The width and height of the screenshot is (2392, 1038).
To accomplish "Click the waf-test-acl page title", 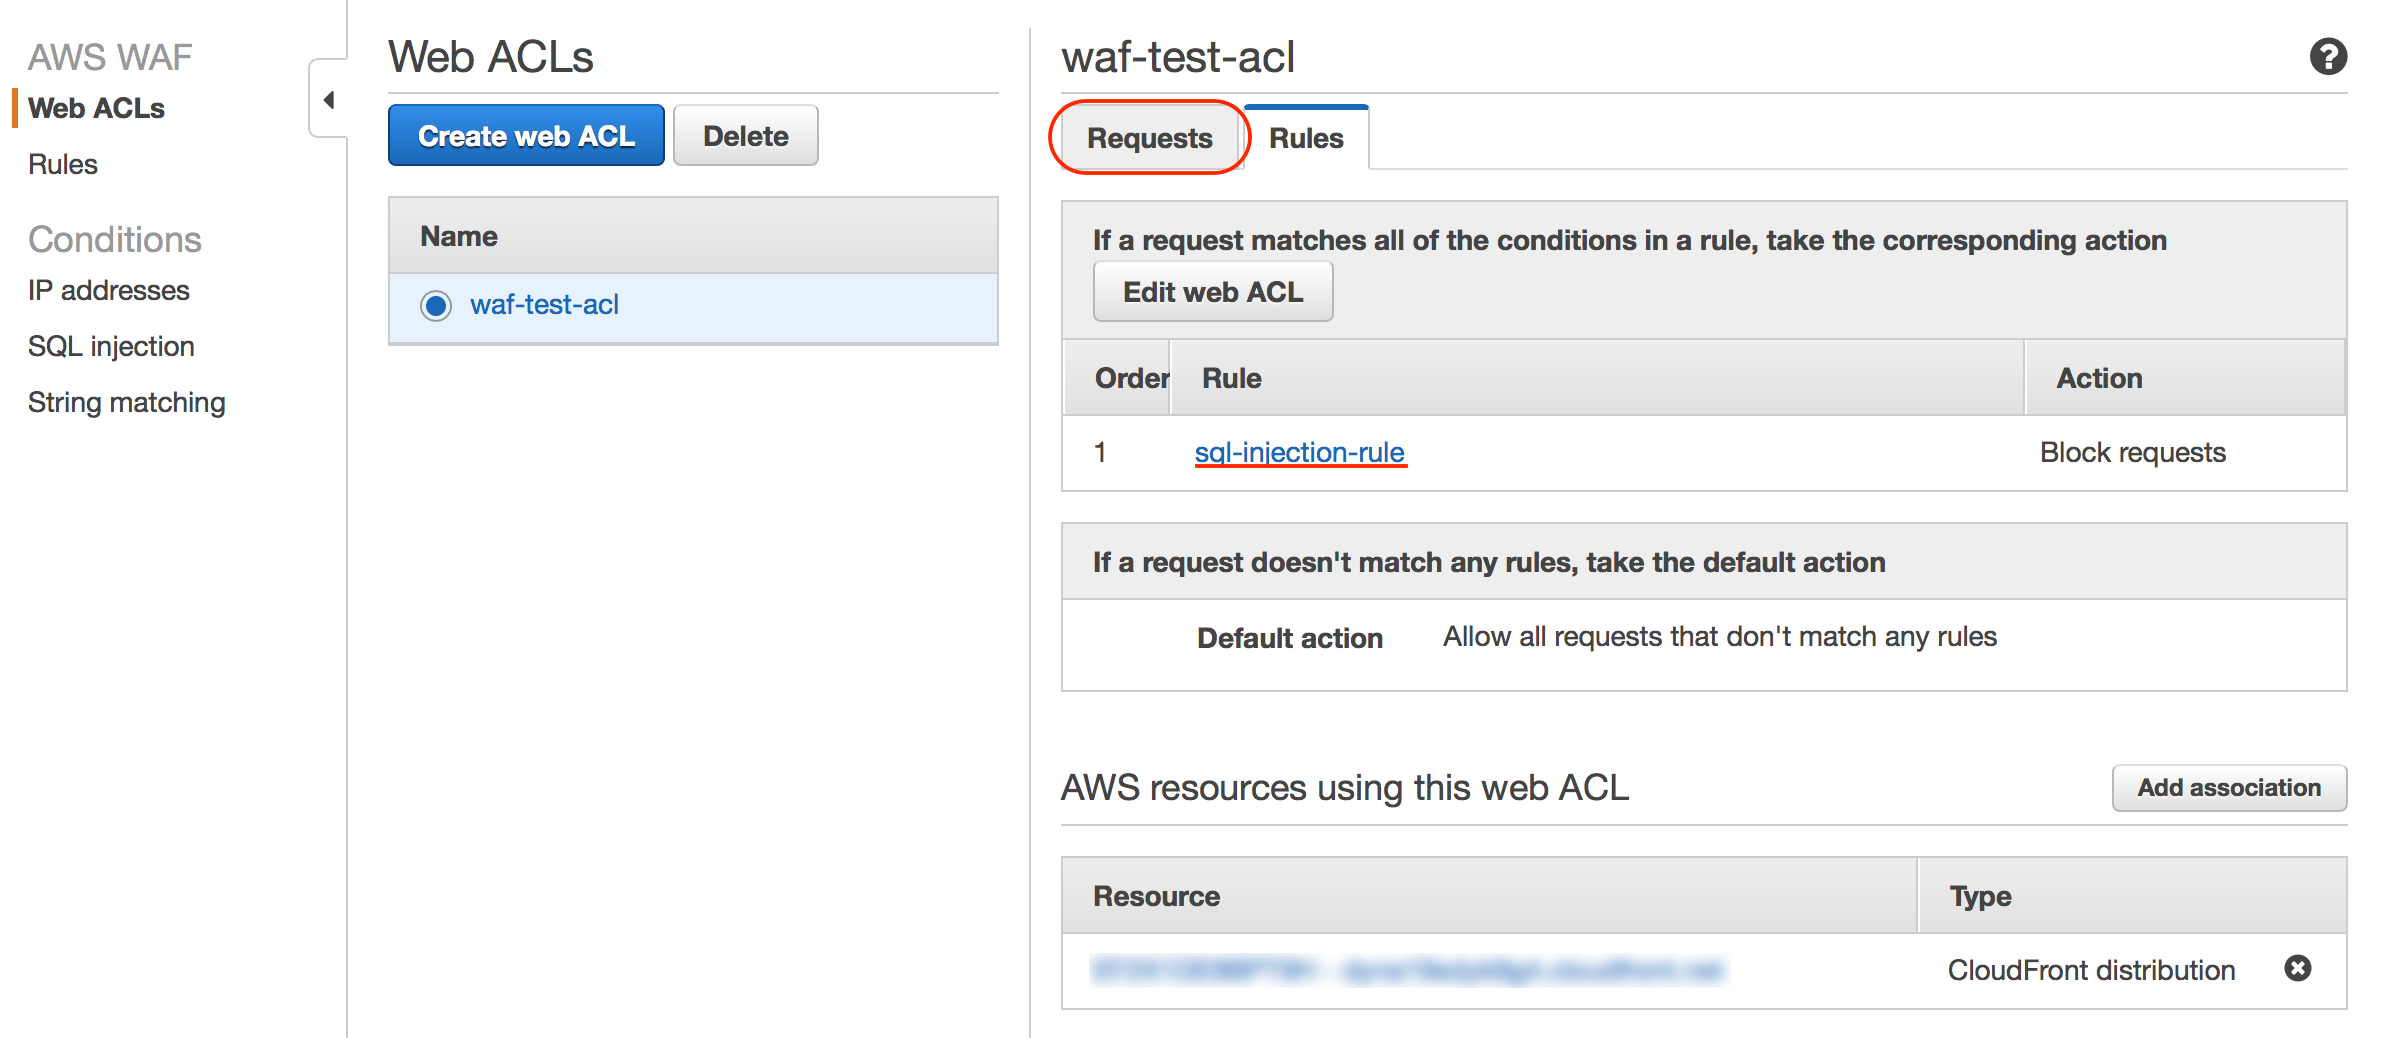I will tap(1179, 57).
